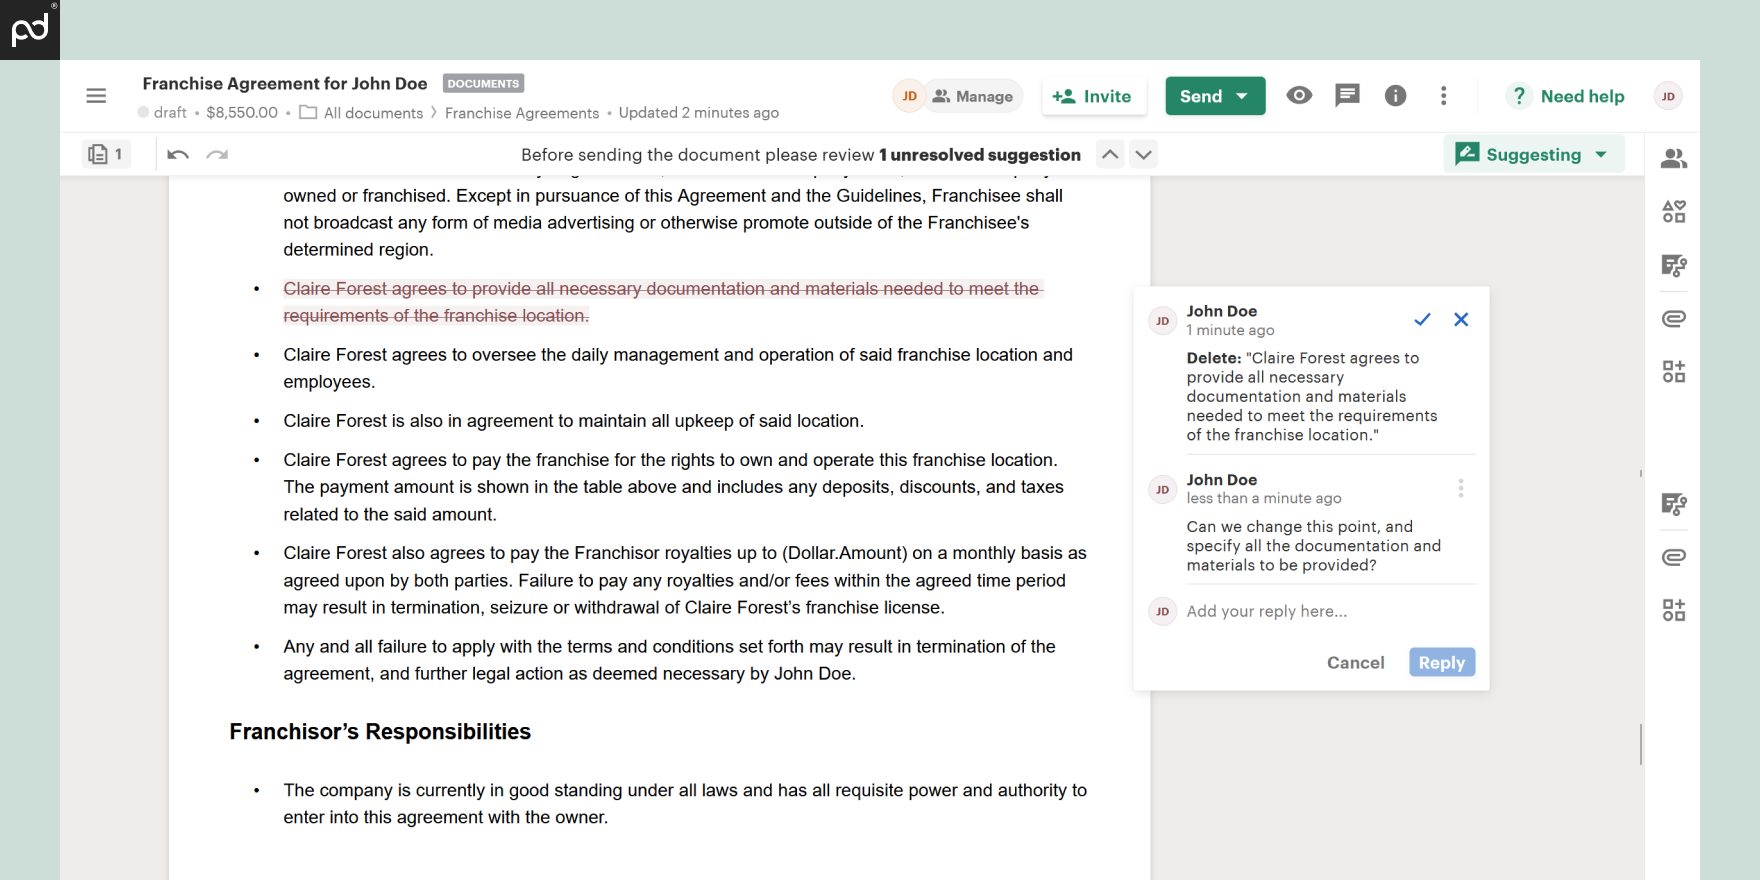Open the pages panel showing 1 page

[x=105, y=154]
